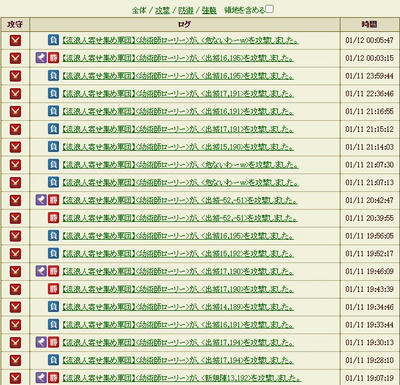Open the attack log link at 01/11 19:43:39
Viewport: 400px width, 385px height.
[178, 289]
